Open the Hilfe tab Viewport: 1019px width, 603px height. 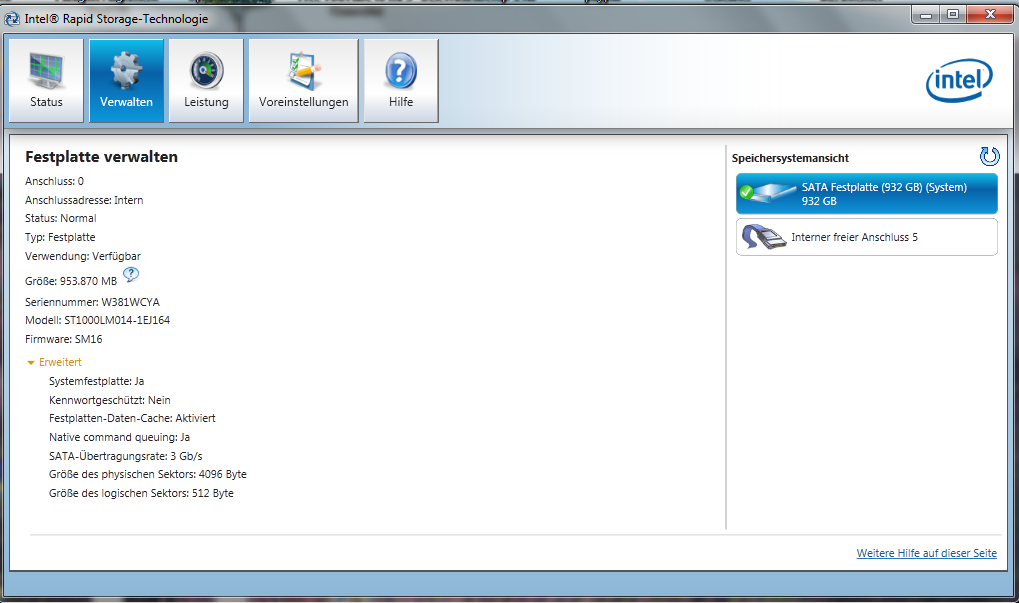pos(401,81)
